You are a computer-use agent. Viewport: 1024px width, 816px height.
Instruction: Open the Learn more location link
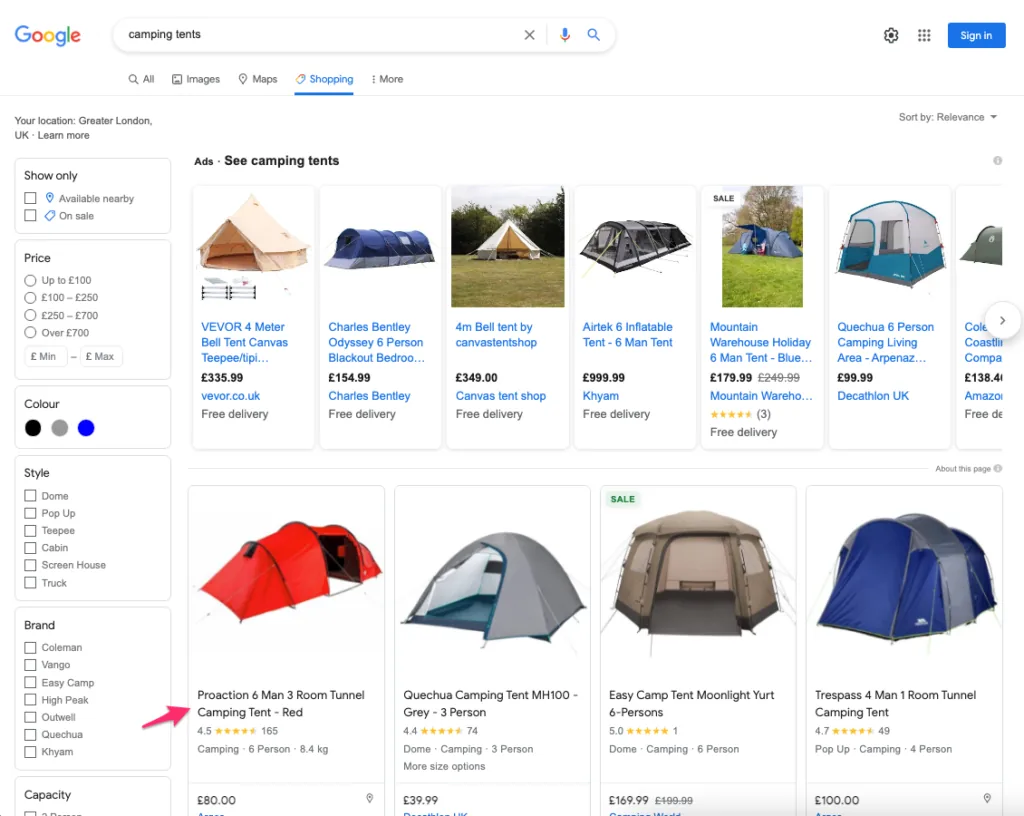click(x=63, y=135)
